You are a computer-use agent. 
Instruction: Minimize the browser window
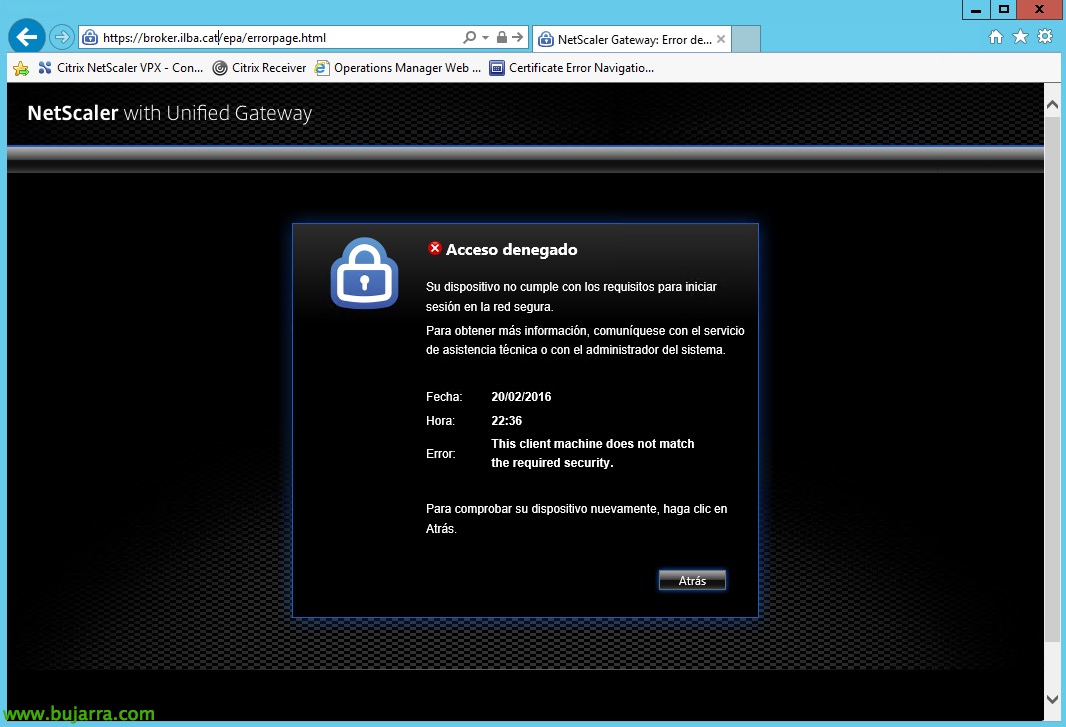[x=976, y=10]
